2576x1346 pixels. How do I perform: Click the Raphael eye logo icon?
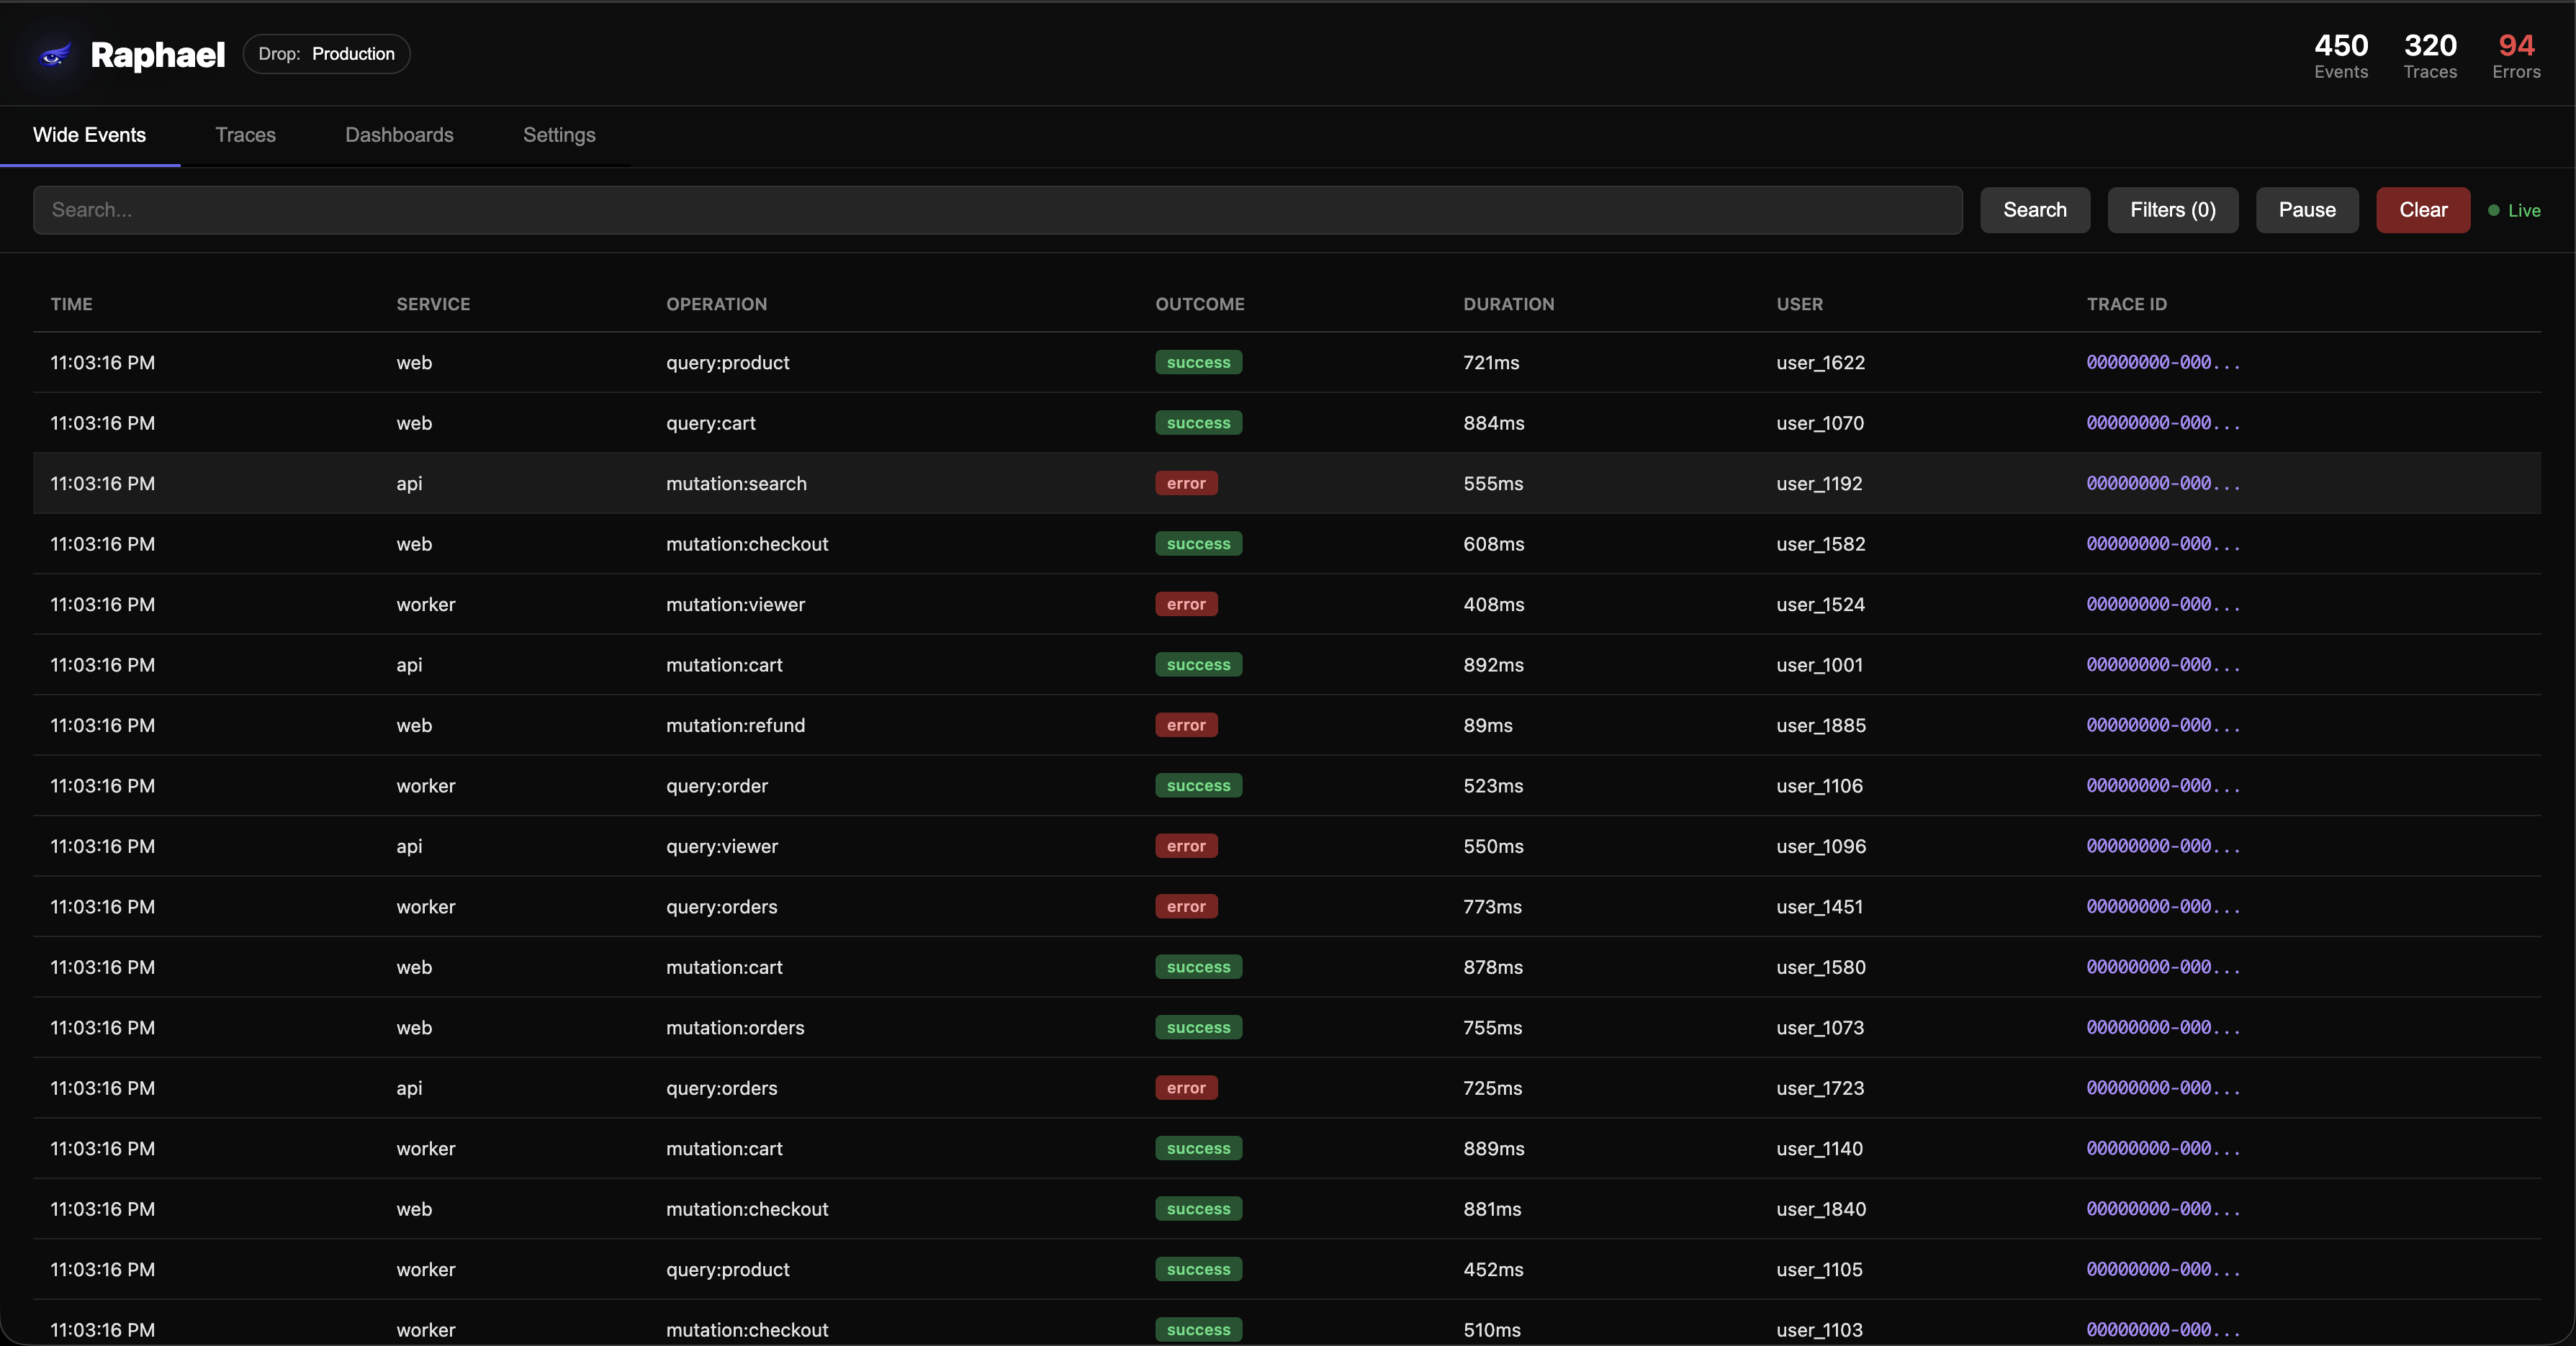coord(54,55)
